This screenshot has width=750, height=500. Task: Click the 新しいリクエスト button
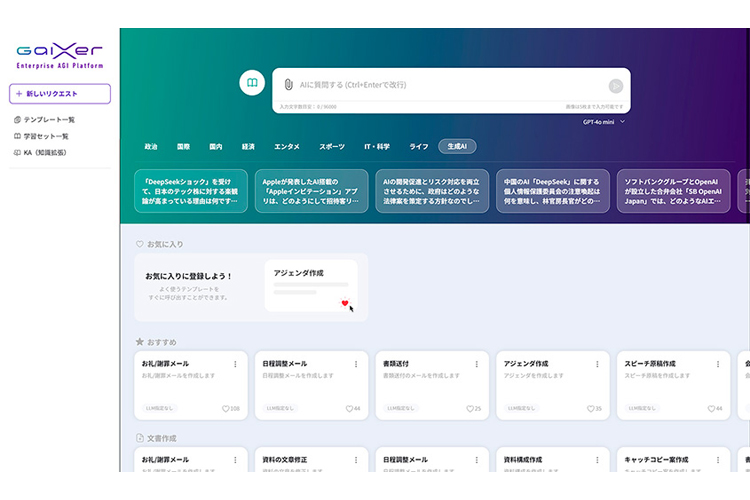tap(60, 94)
